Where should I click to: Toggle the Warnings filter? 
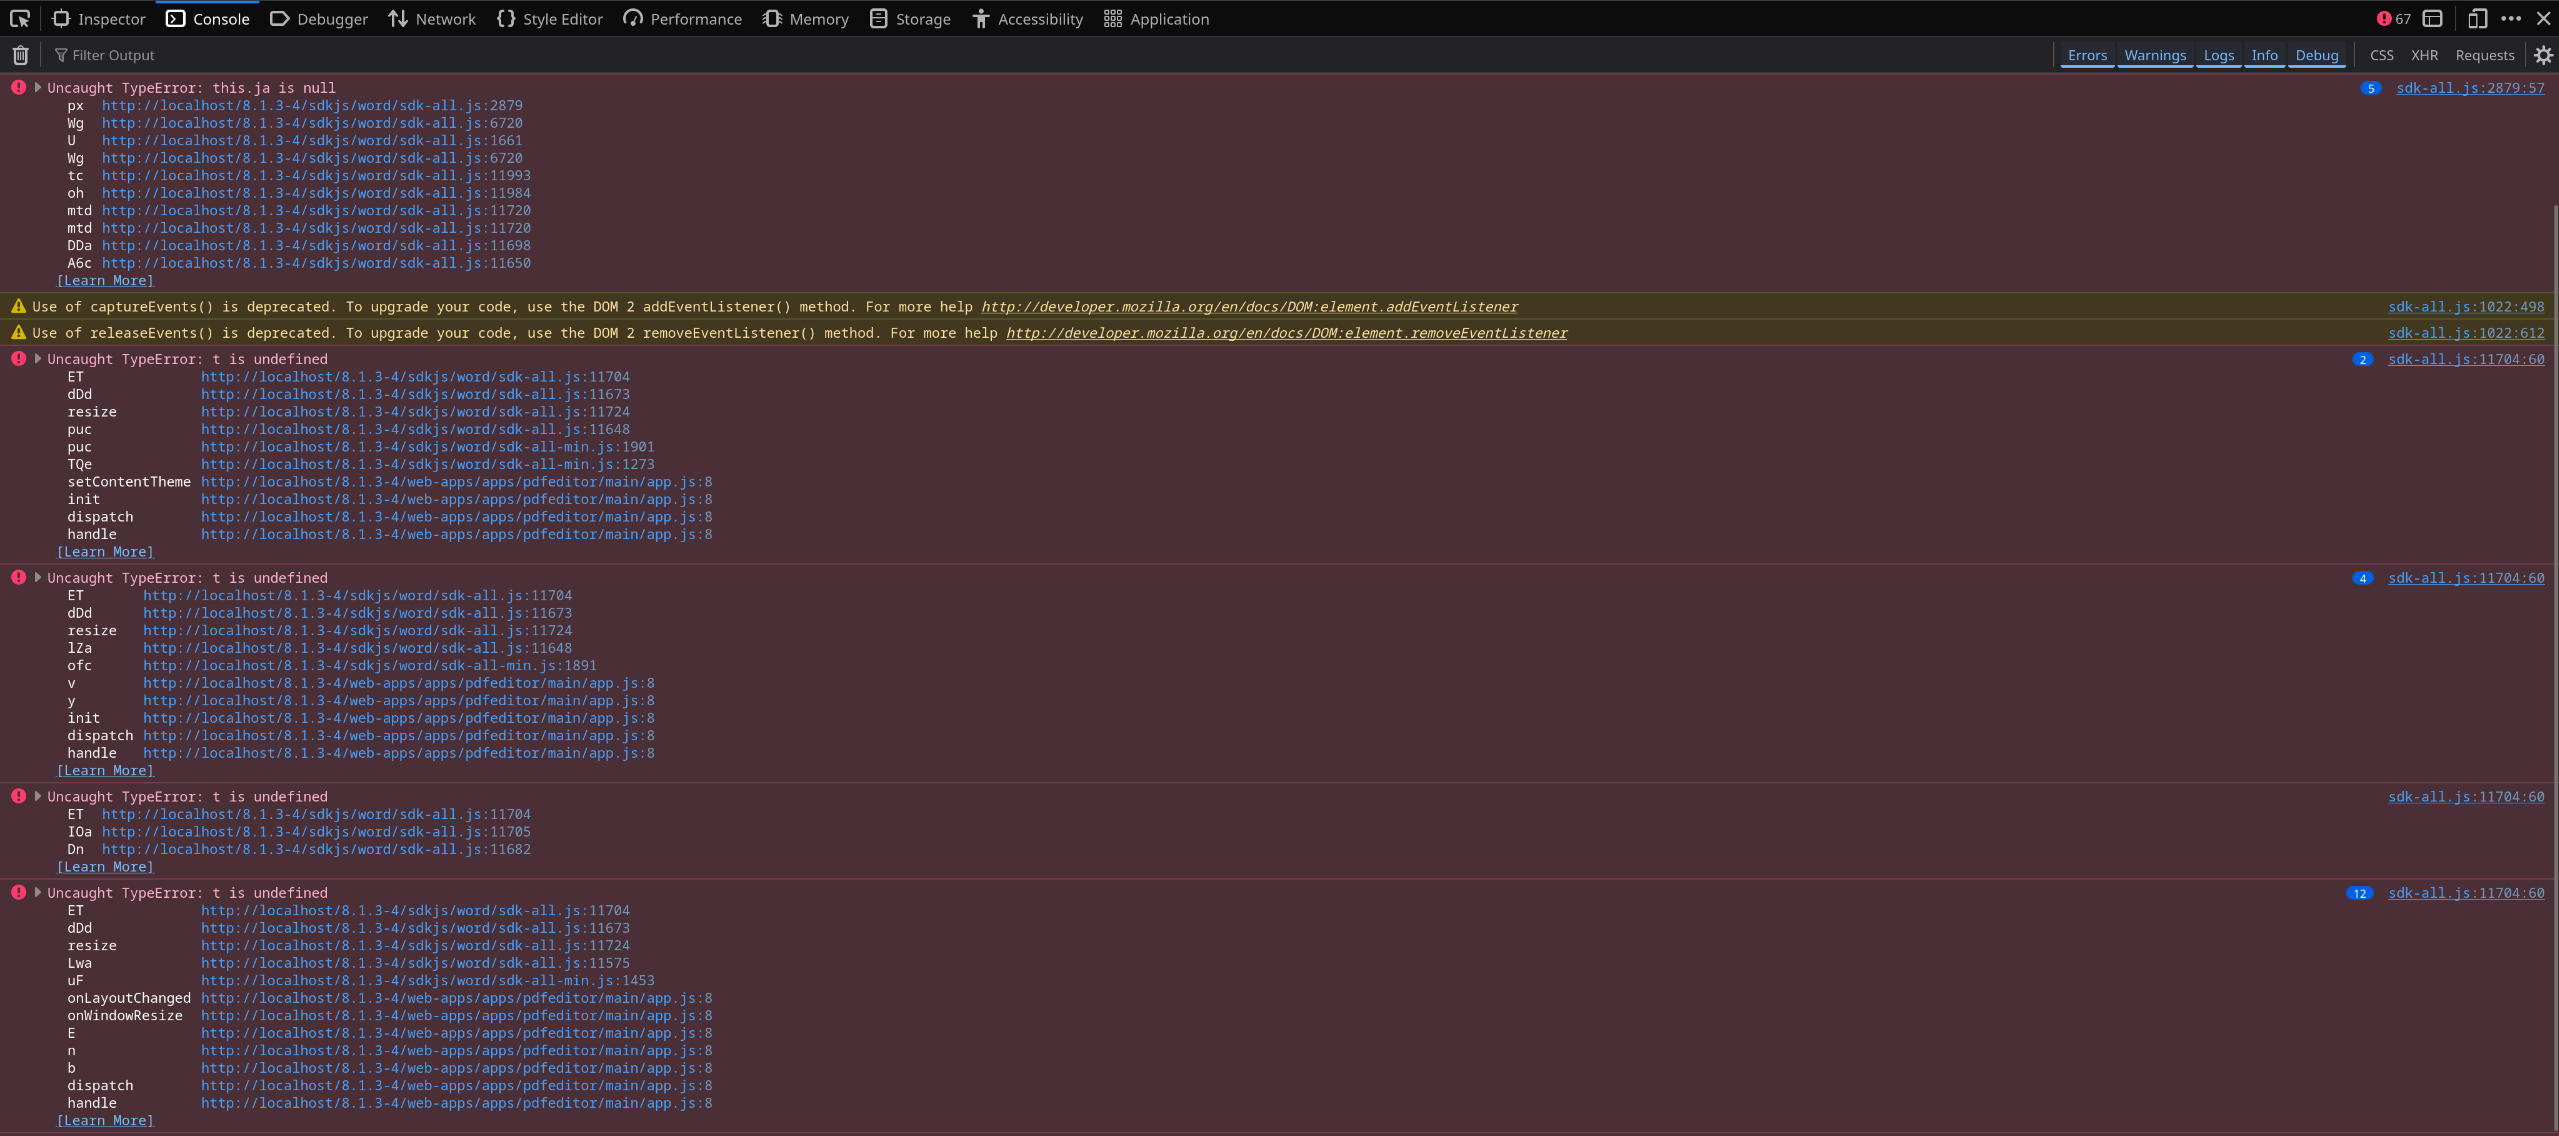(x=2154, y=55)
